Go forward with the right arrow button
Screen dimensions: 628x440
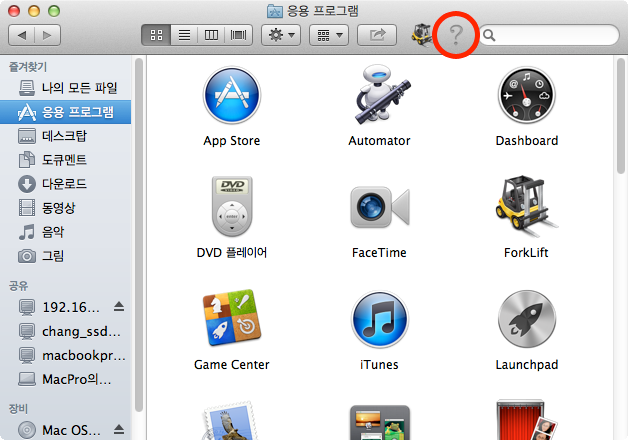tap(48, 35)
